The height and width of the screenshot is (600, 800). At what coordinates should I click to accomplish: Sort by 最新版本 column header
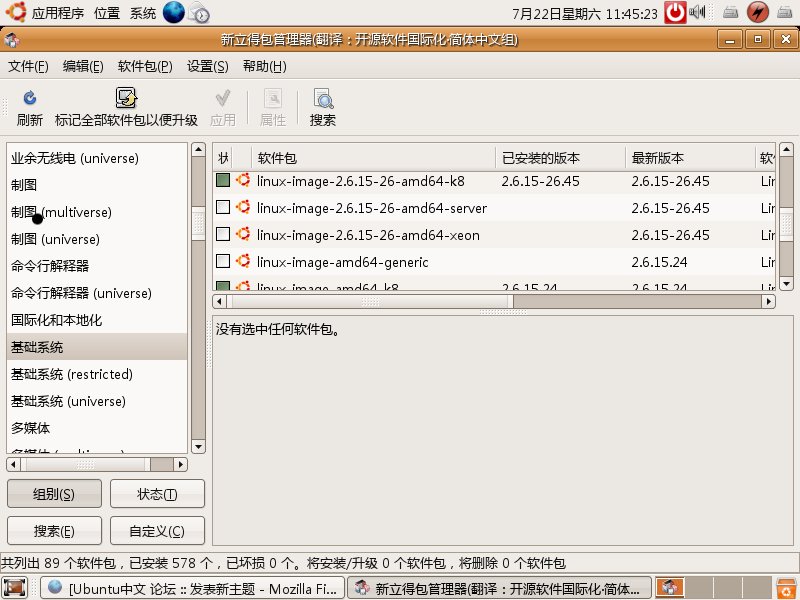[690, 158]
